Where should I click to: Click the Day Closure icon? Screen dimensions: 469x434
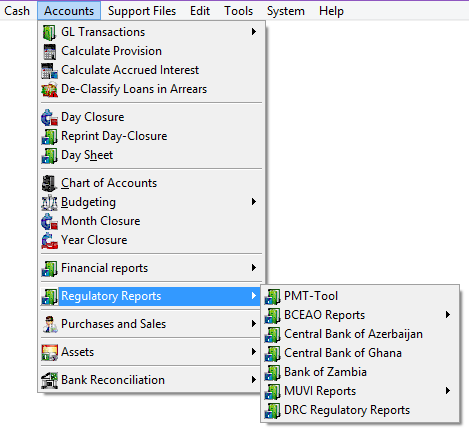click(x=49, y=118)
